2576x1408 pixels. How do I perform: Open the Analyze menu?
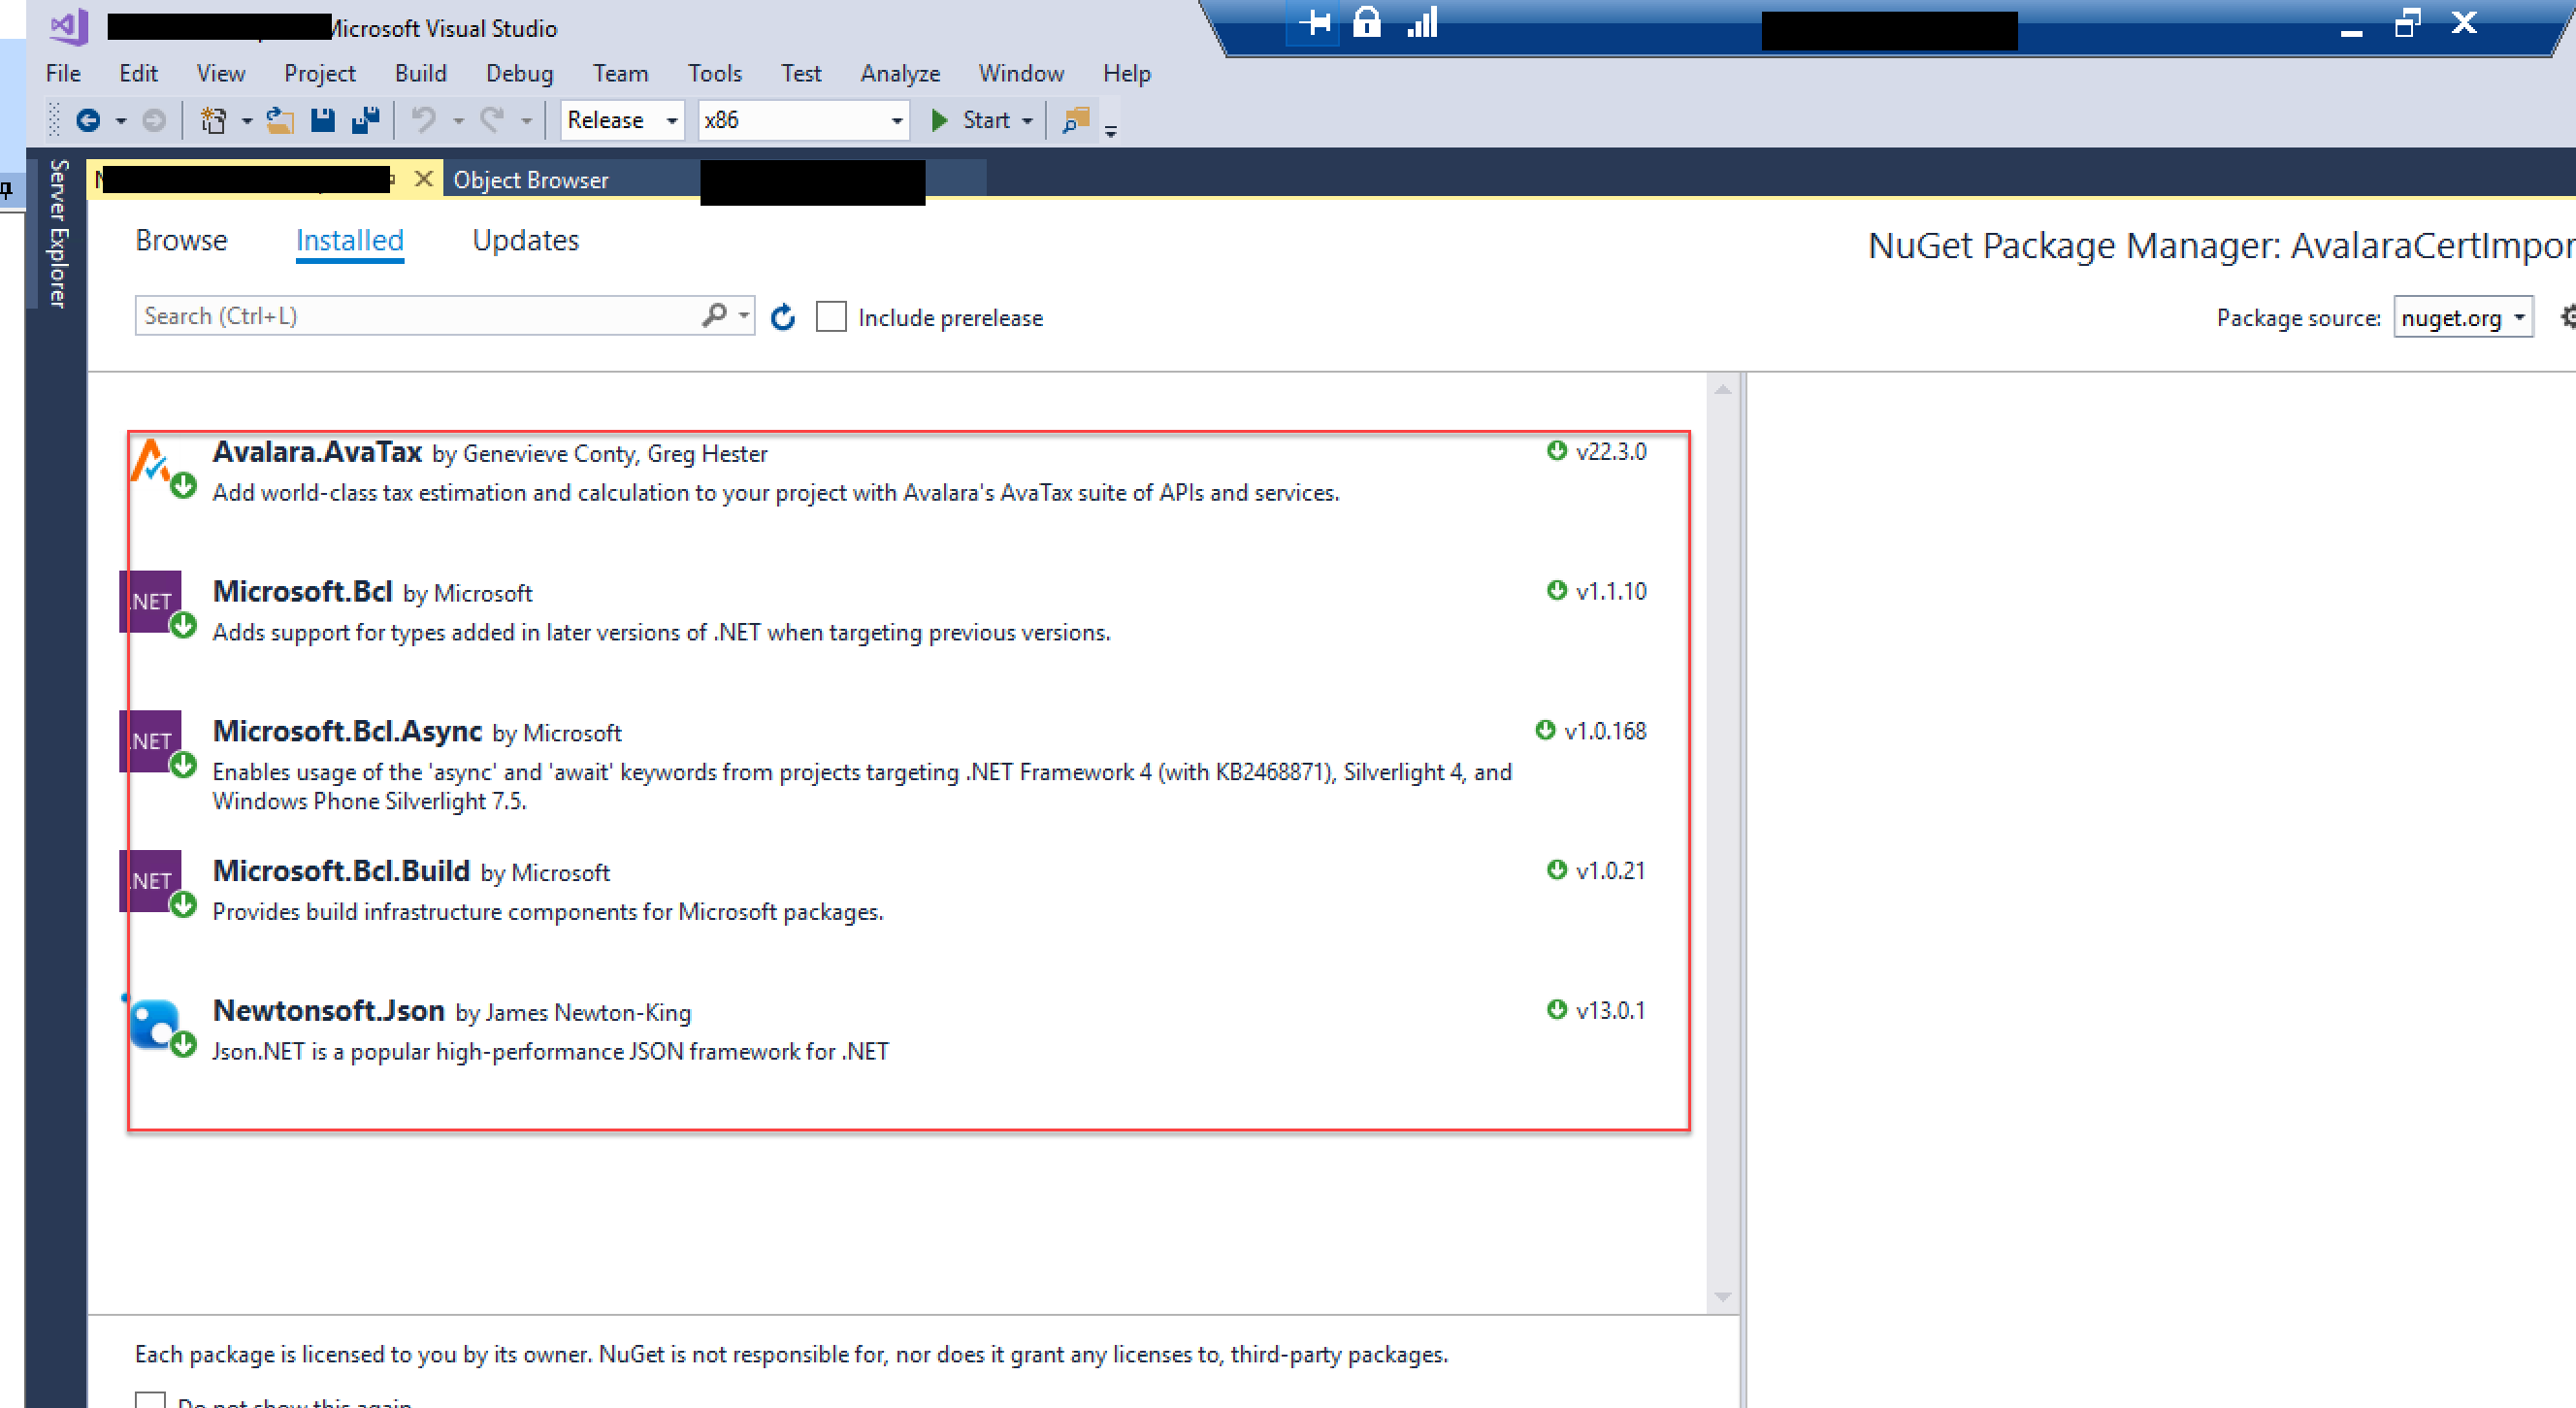(900, 74)
